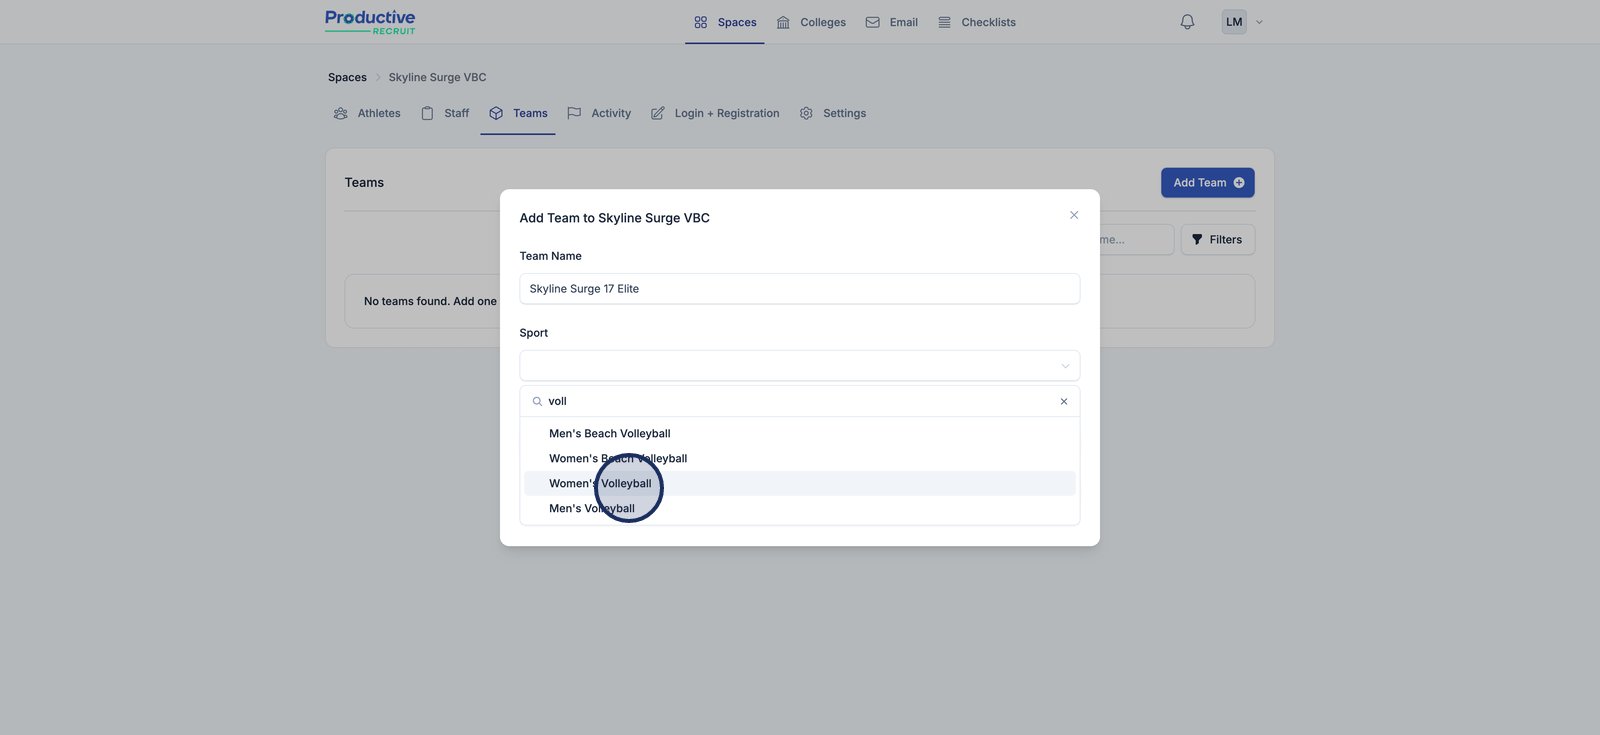This screenshot has width=1600, height=735.
Task: Clear the sport search text
Action: 1063,401
